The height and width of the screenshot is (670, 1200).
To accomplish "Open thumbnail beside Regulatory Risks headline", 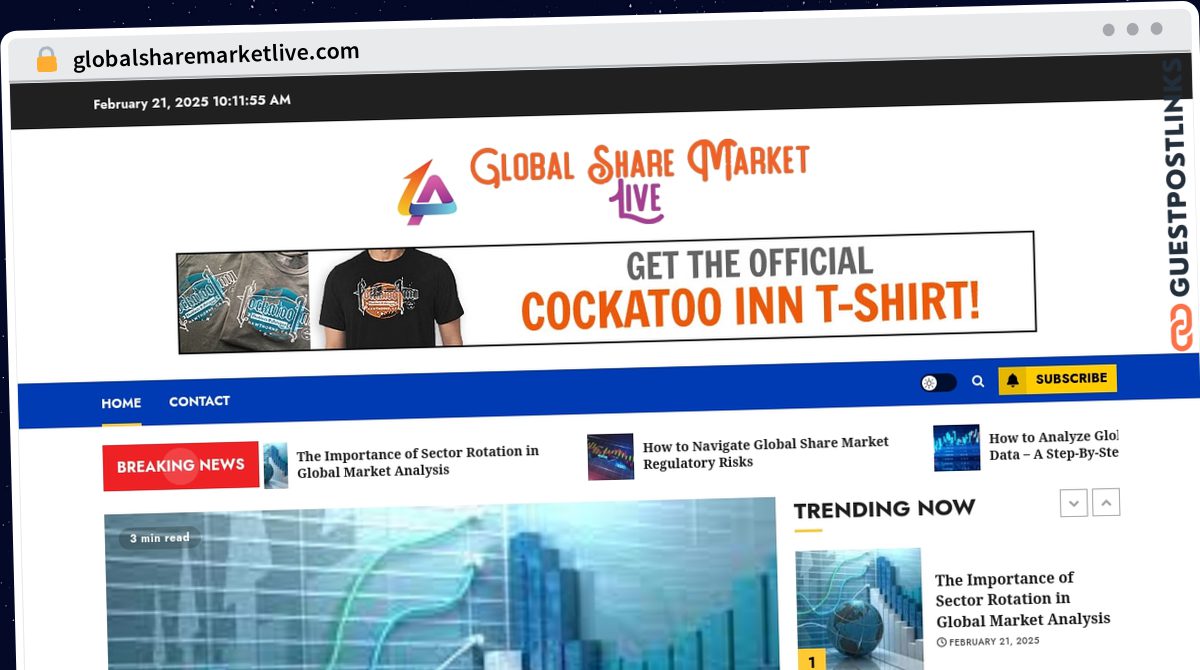I will click(x=610, y=456).
